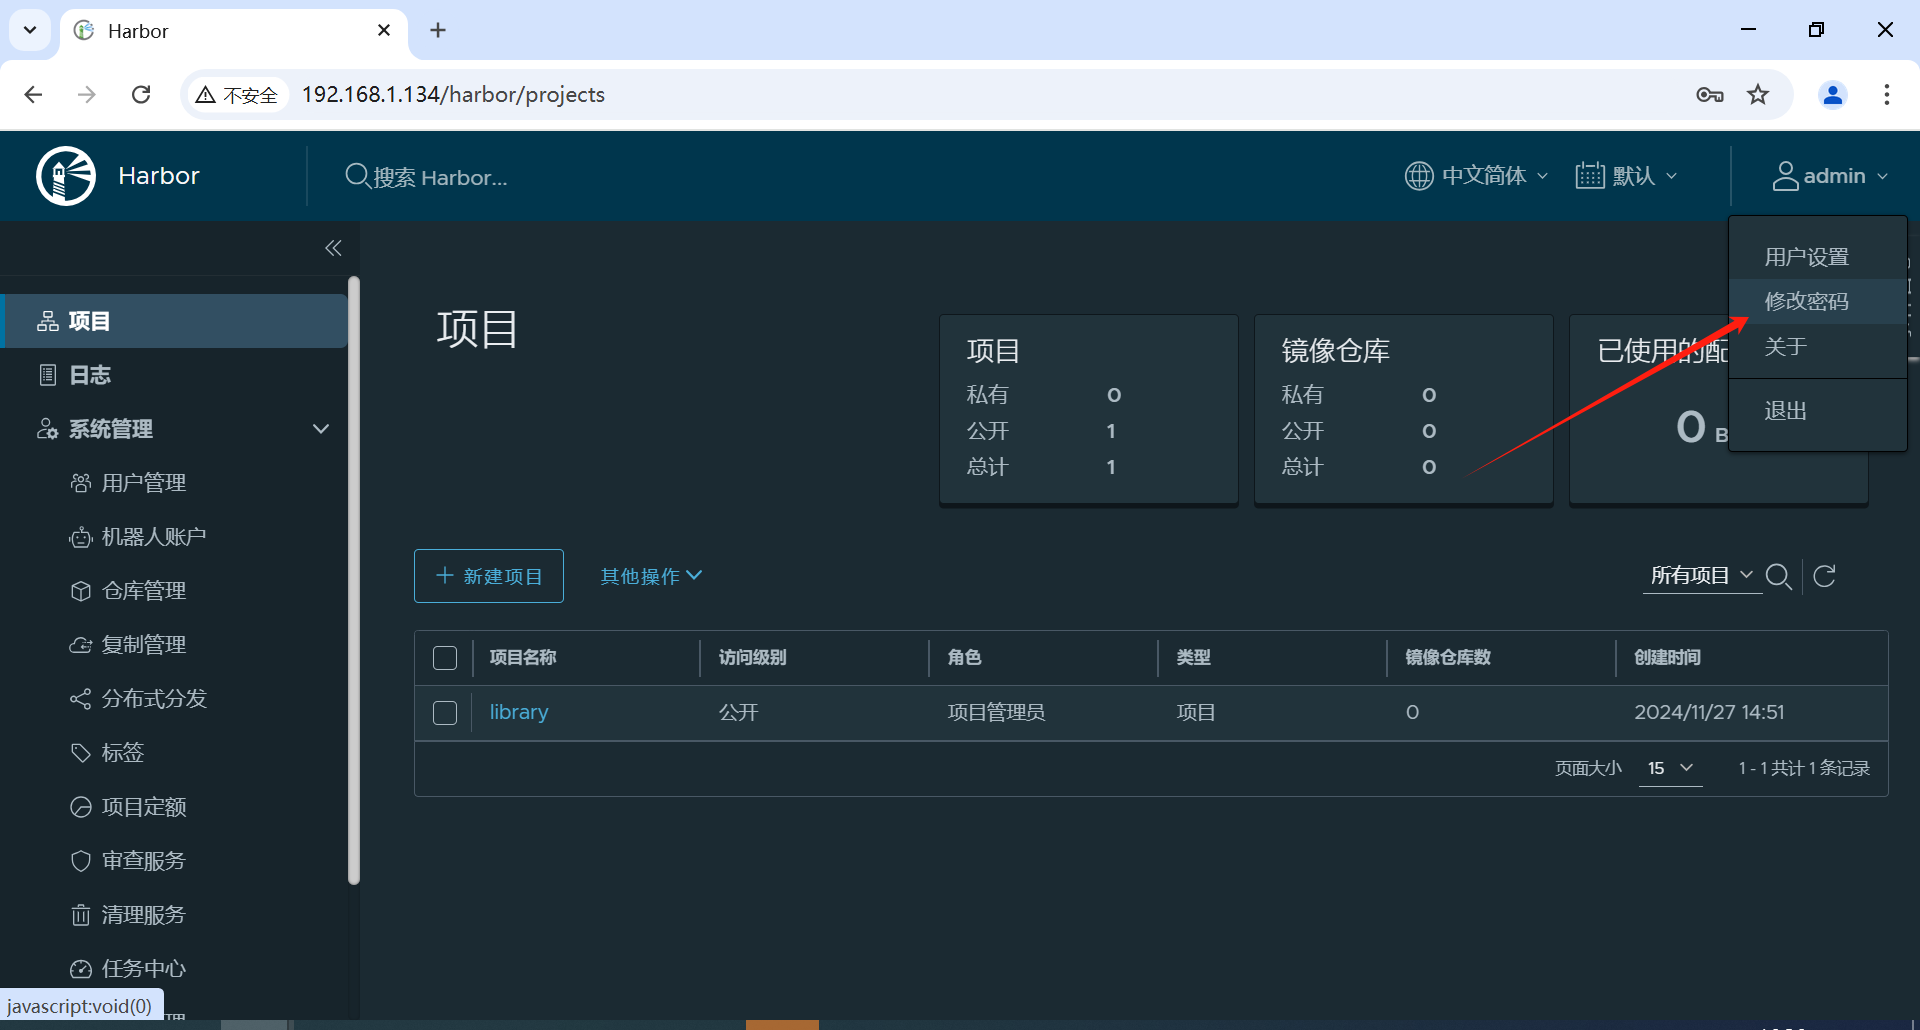Open the library project link
This screenshot has width=1920, height=1030.
[x=519, y=712]
